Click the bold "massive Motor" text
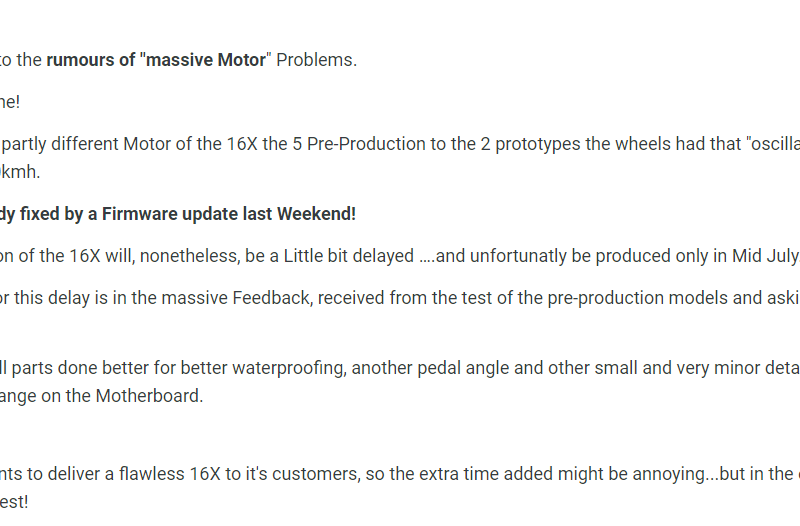Viewport: 800px width, 526px height. (x=206, y=60)
